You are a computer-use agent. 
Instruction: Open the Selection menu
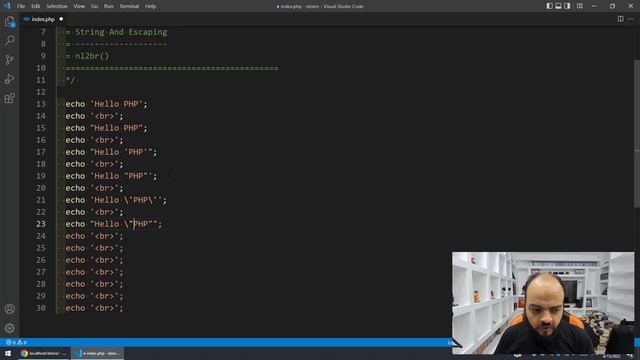tap(57, 6)
